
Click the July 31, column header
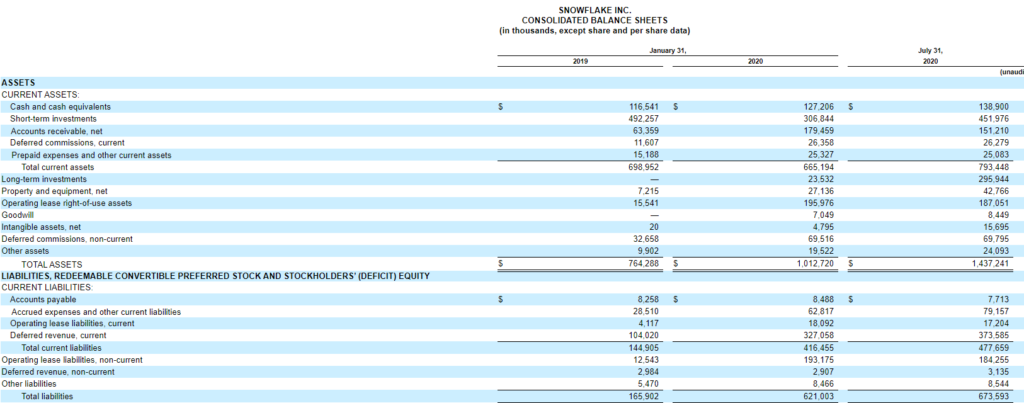point(930,49)
